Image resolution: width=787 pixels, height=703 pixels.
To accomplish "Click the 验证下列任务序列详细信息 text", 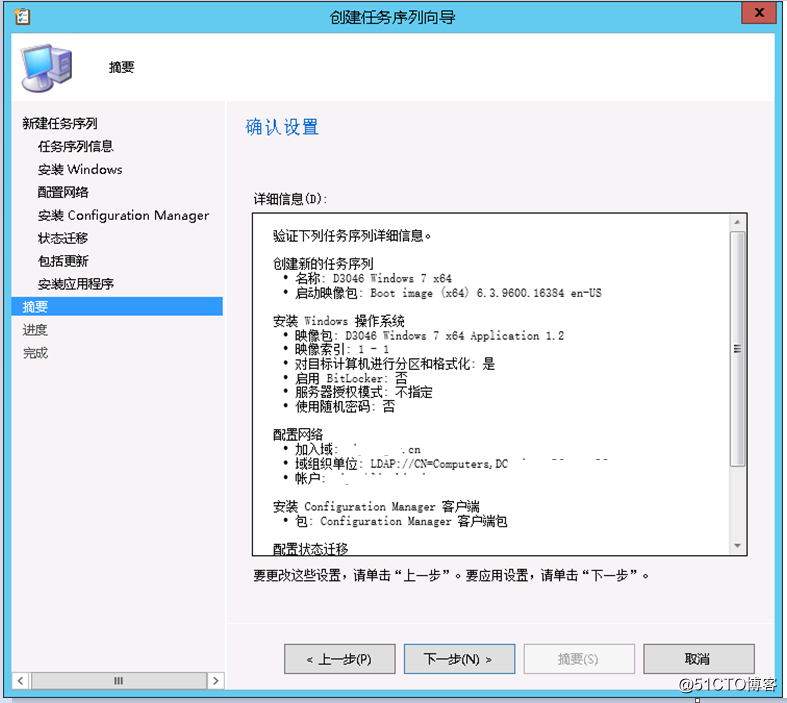I will point(352,236).
